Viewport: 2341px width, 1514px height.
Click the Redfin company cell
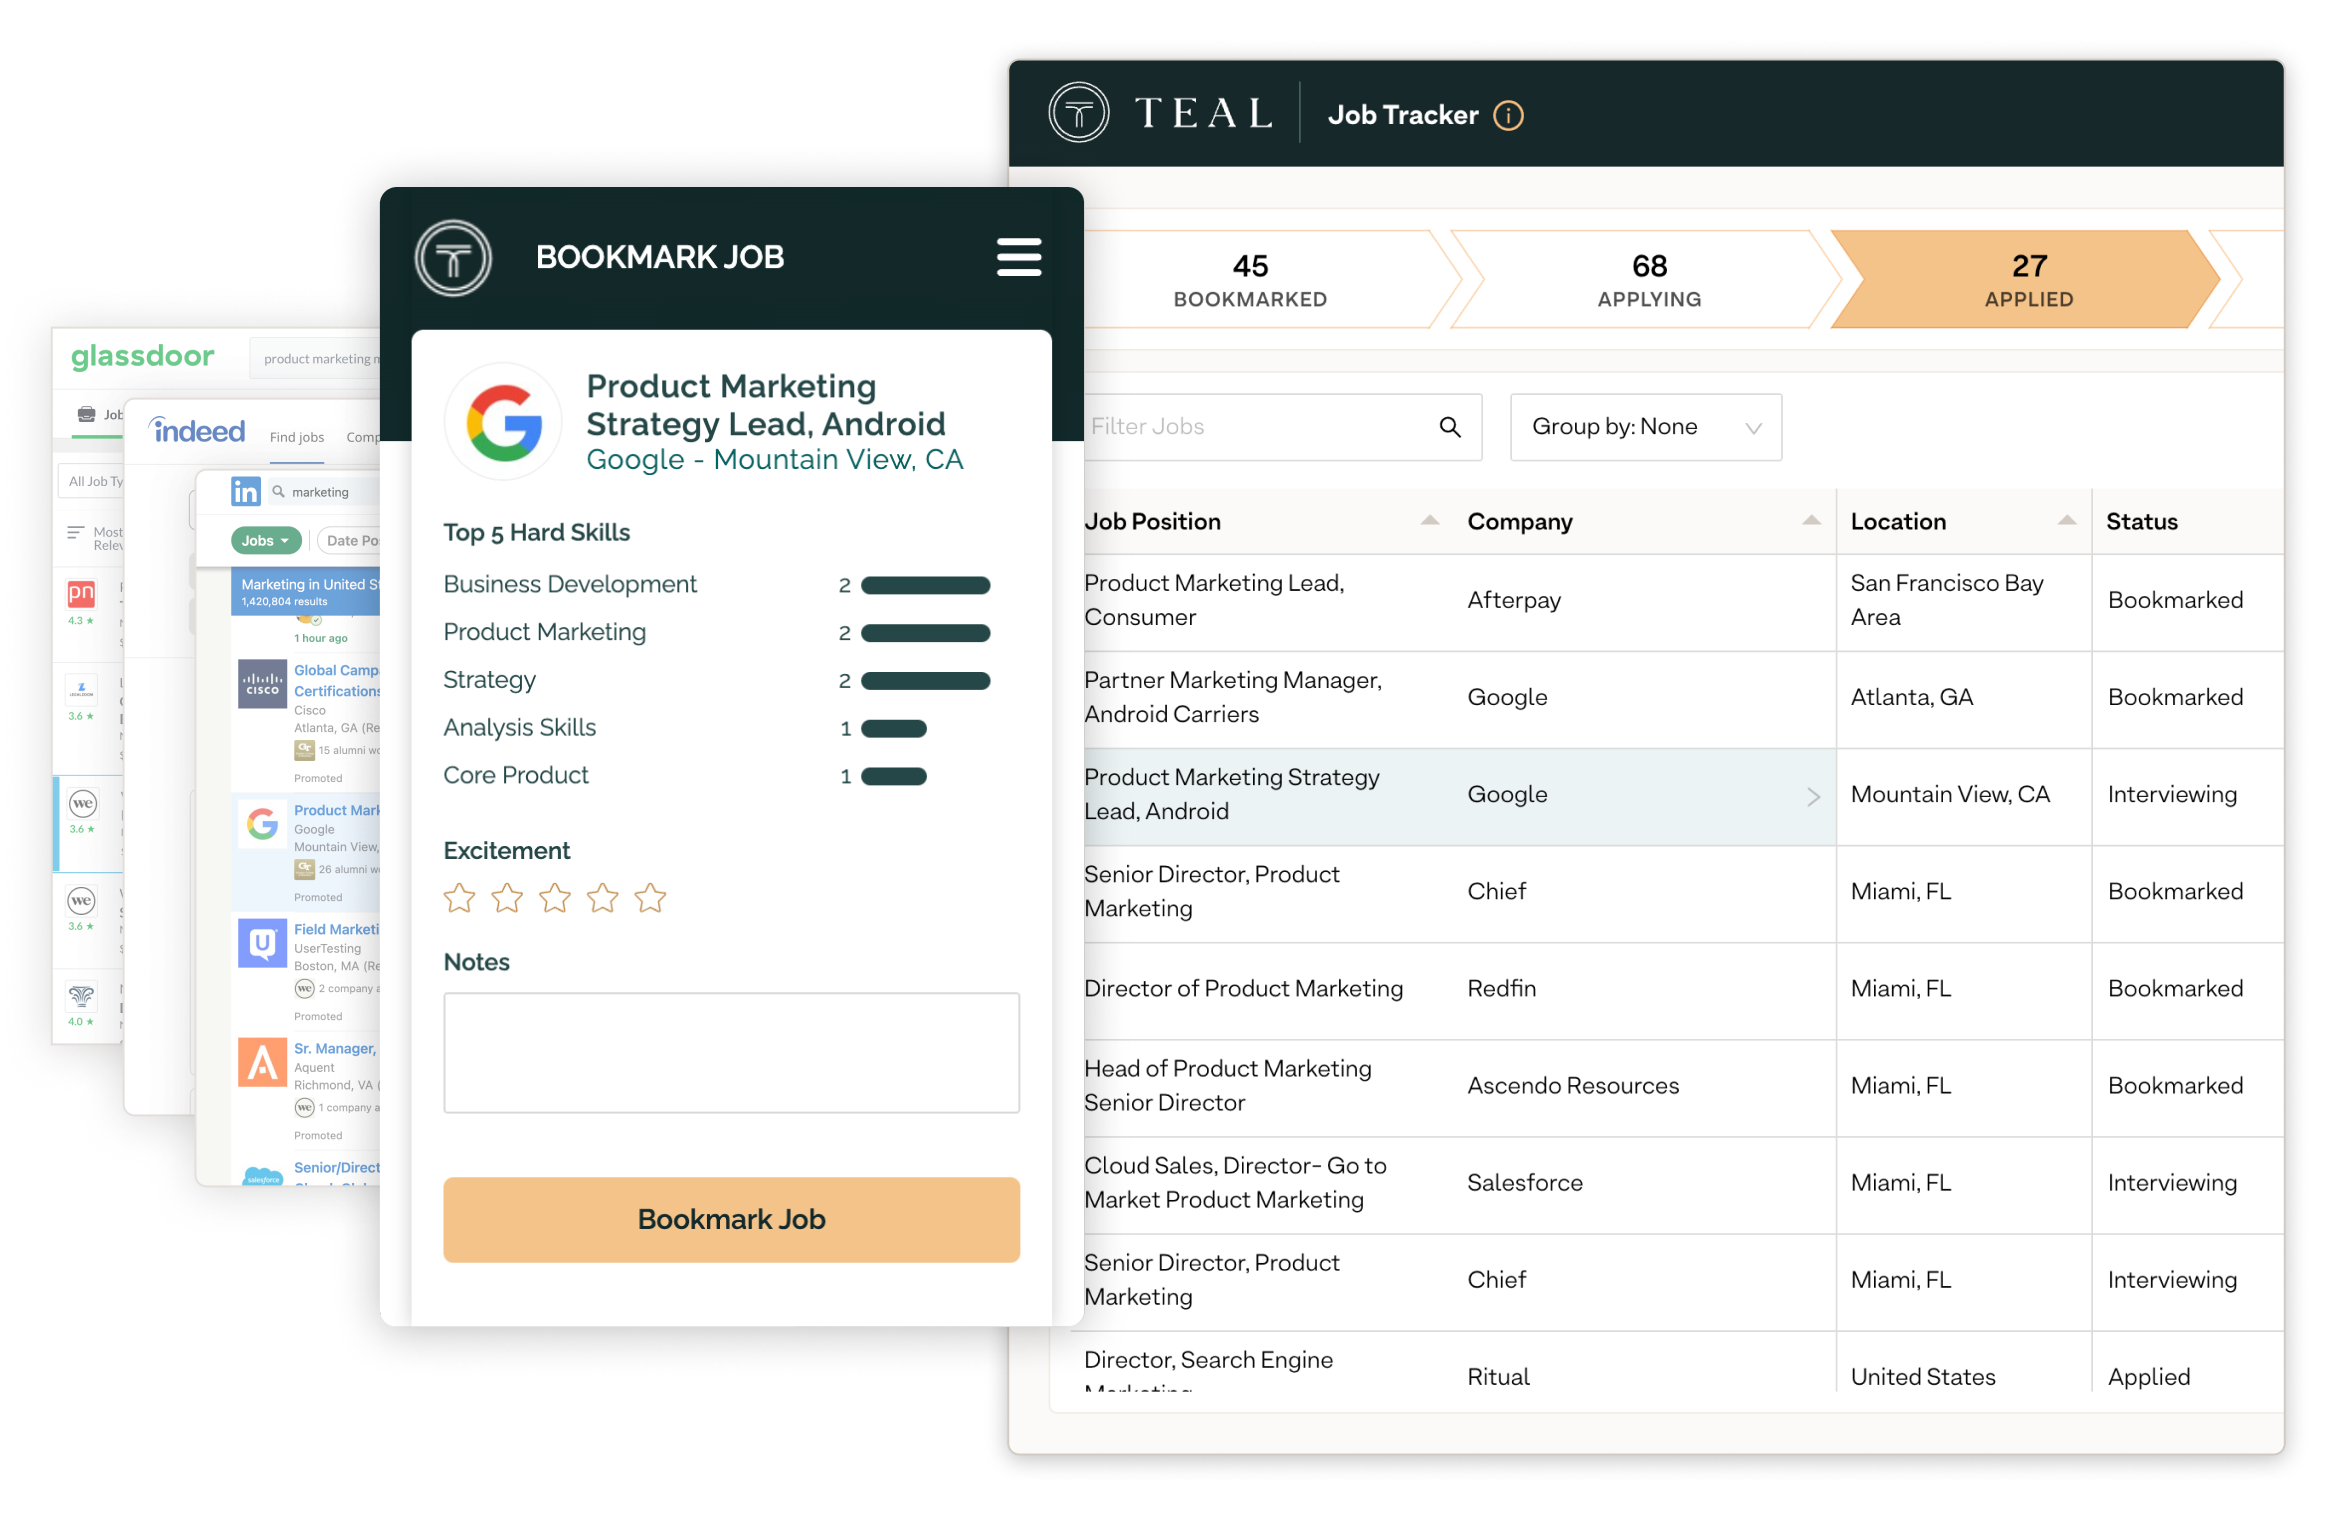1501,989
